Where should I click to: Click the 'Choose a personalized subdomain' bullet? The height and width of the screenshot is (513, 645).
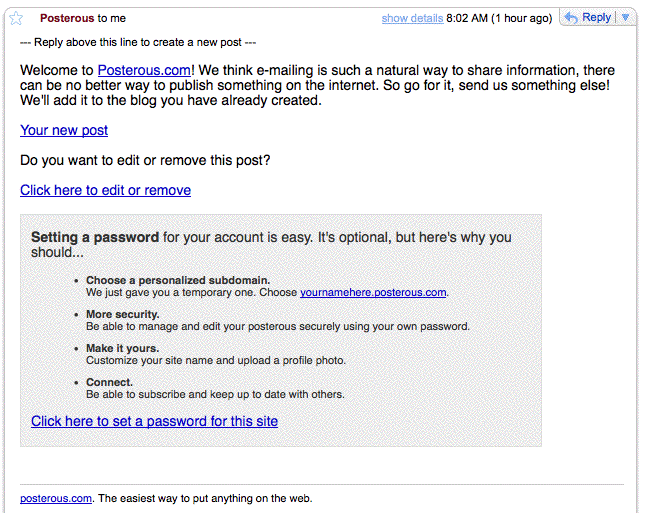(178, 280)
